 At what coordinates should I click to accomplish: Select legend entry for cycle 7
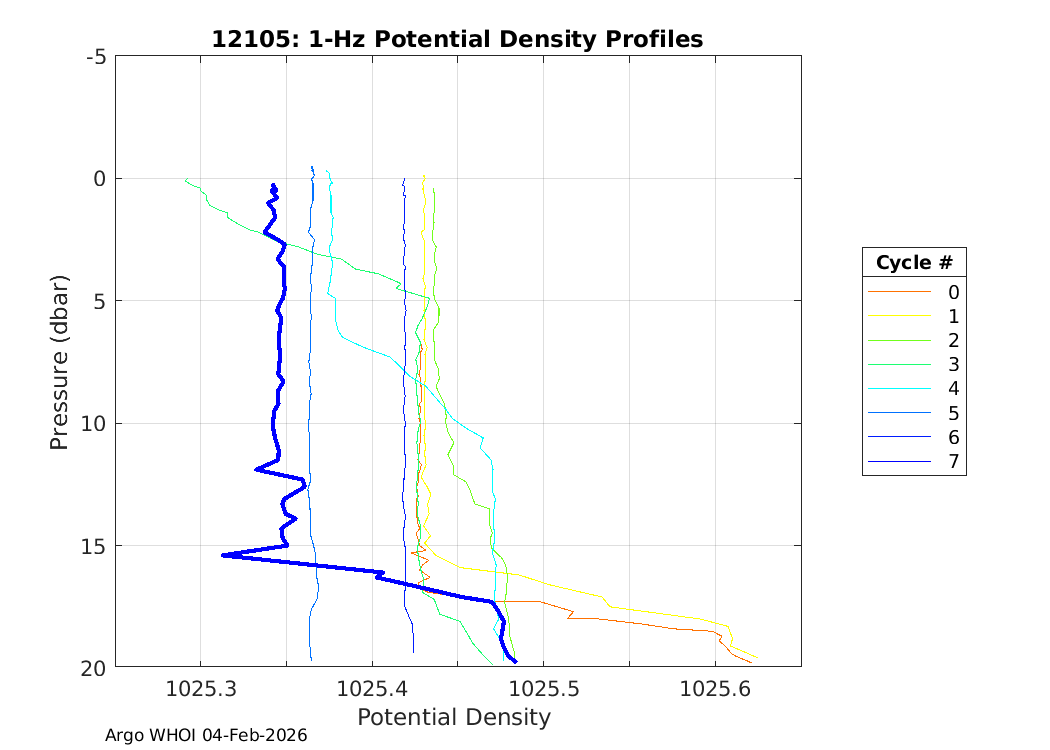tap(914, 462)
